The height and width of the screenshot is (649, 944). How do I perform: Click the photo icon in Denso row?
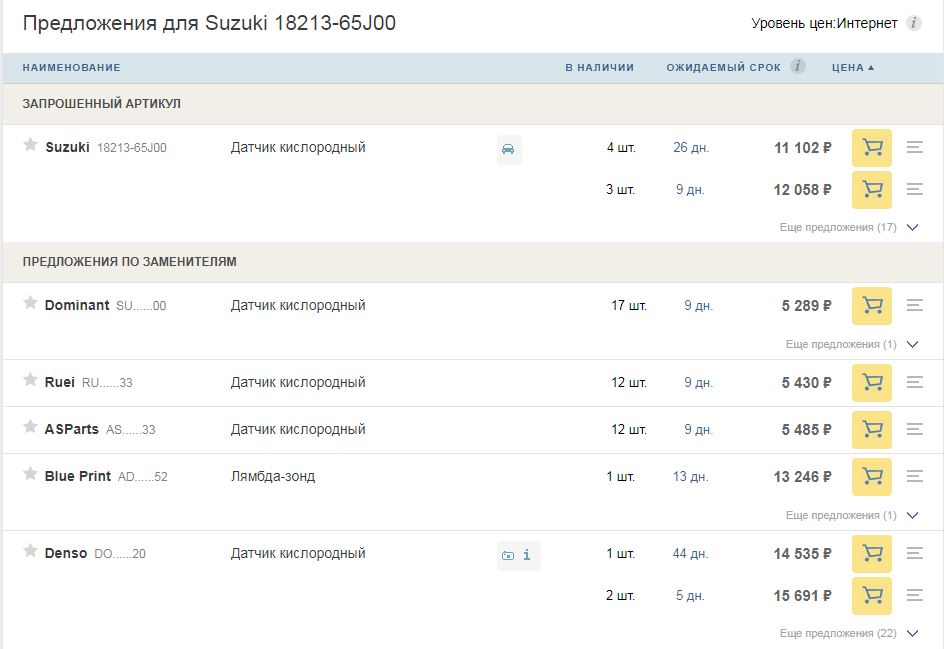pyautogui.click(x=508, y=556)
